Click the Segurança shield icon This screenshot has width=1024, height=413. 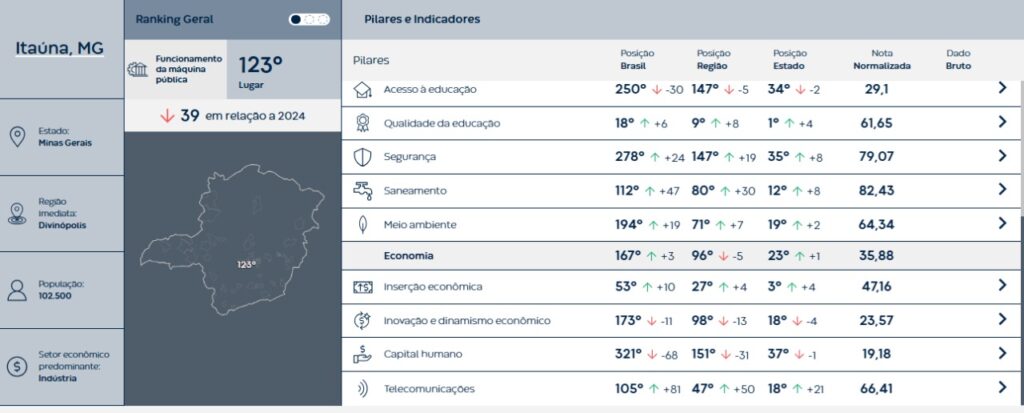[x=361, y=157]
